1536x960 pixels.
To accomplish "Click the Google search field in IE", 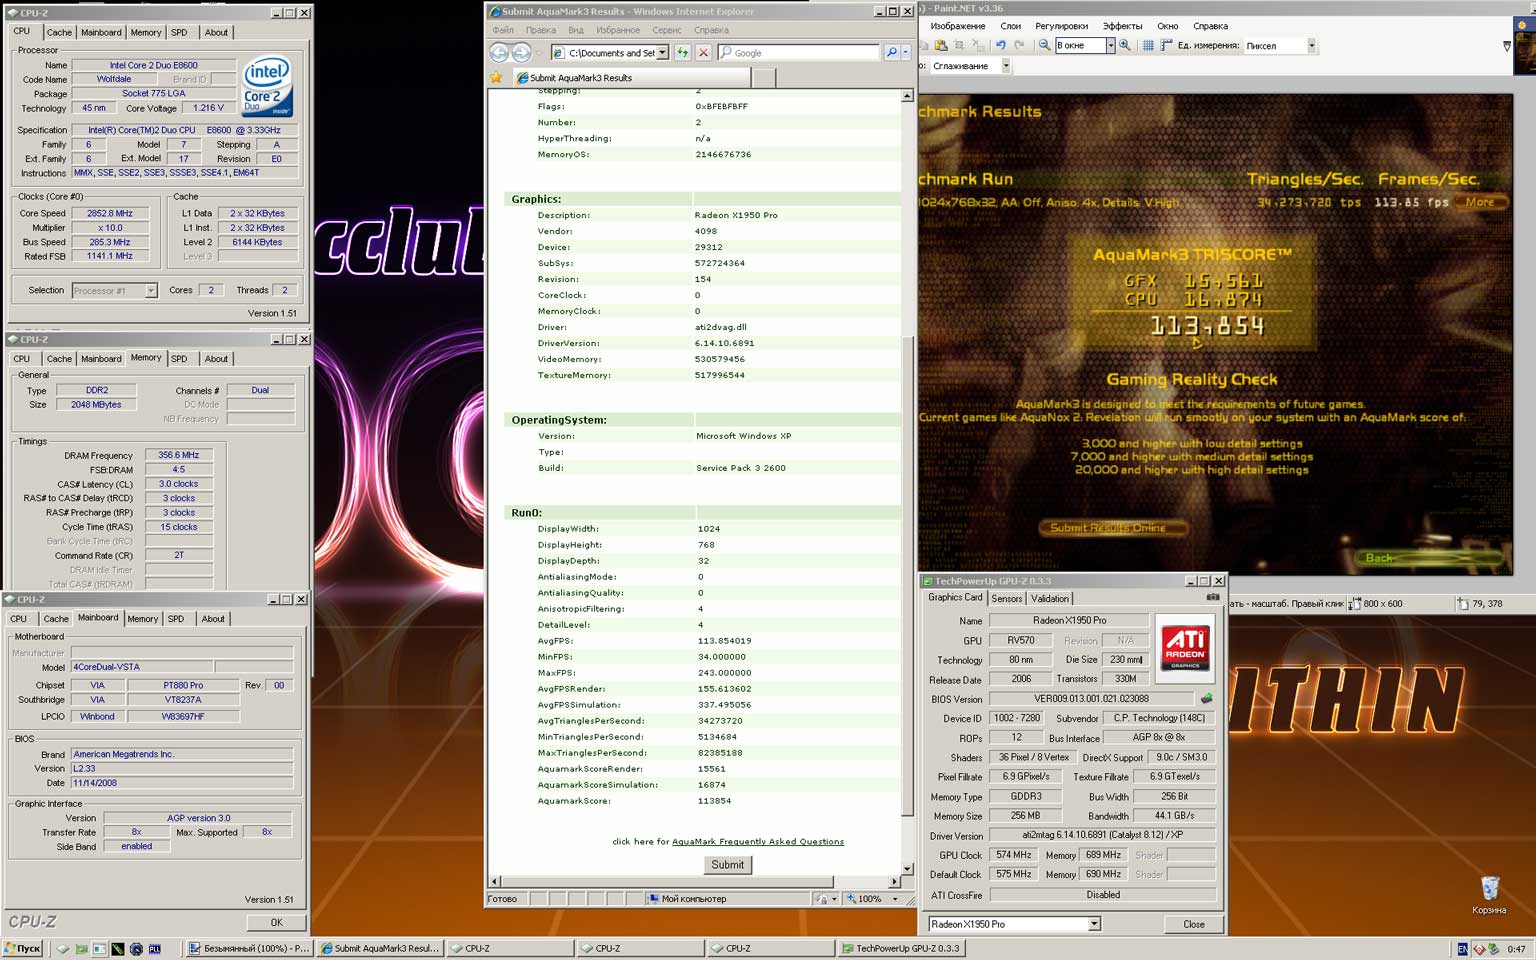I will [x=799, y=52].
